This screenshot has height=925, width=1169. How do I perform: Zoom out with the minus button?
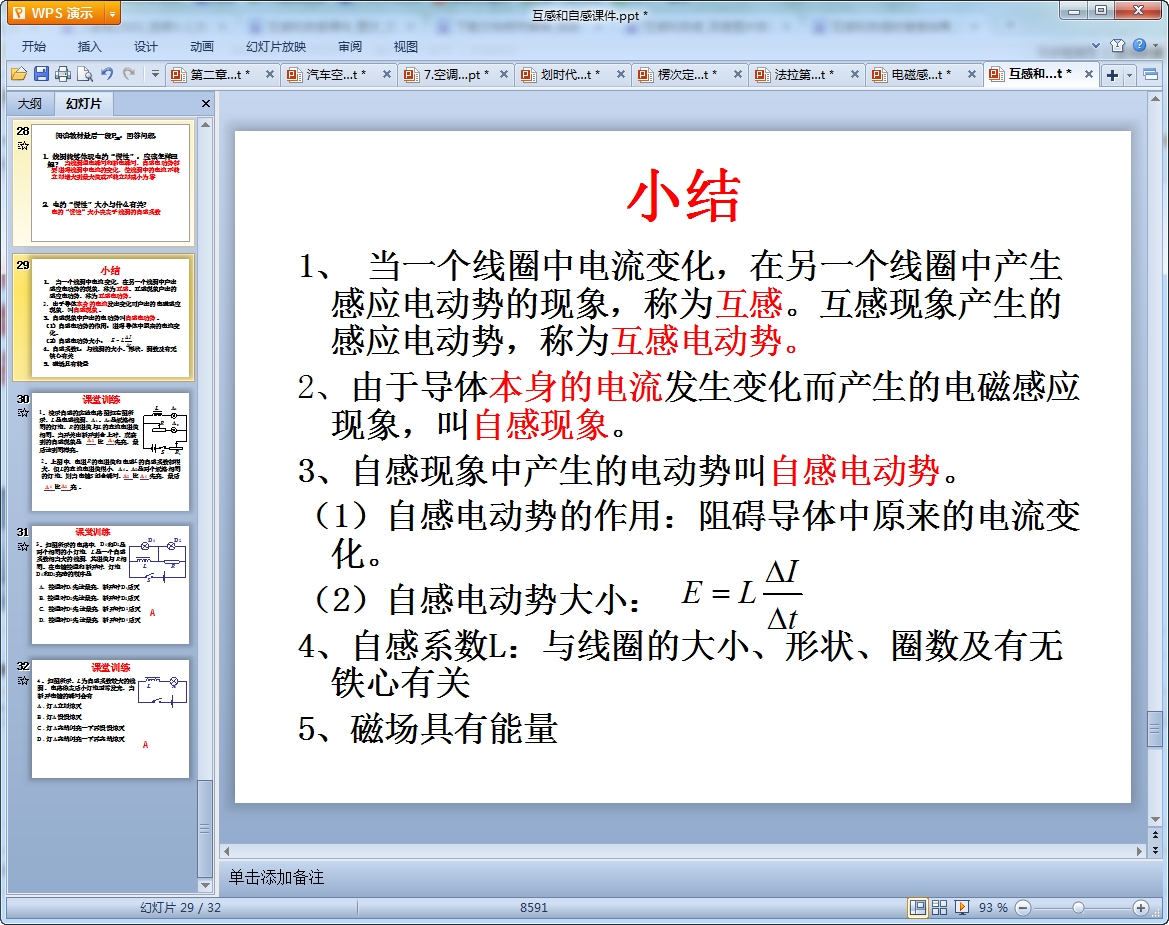[x=1024, y=907]
